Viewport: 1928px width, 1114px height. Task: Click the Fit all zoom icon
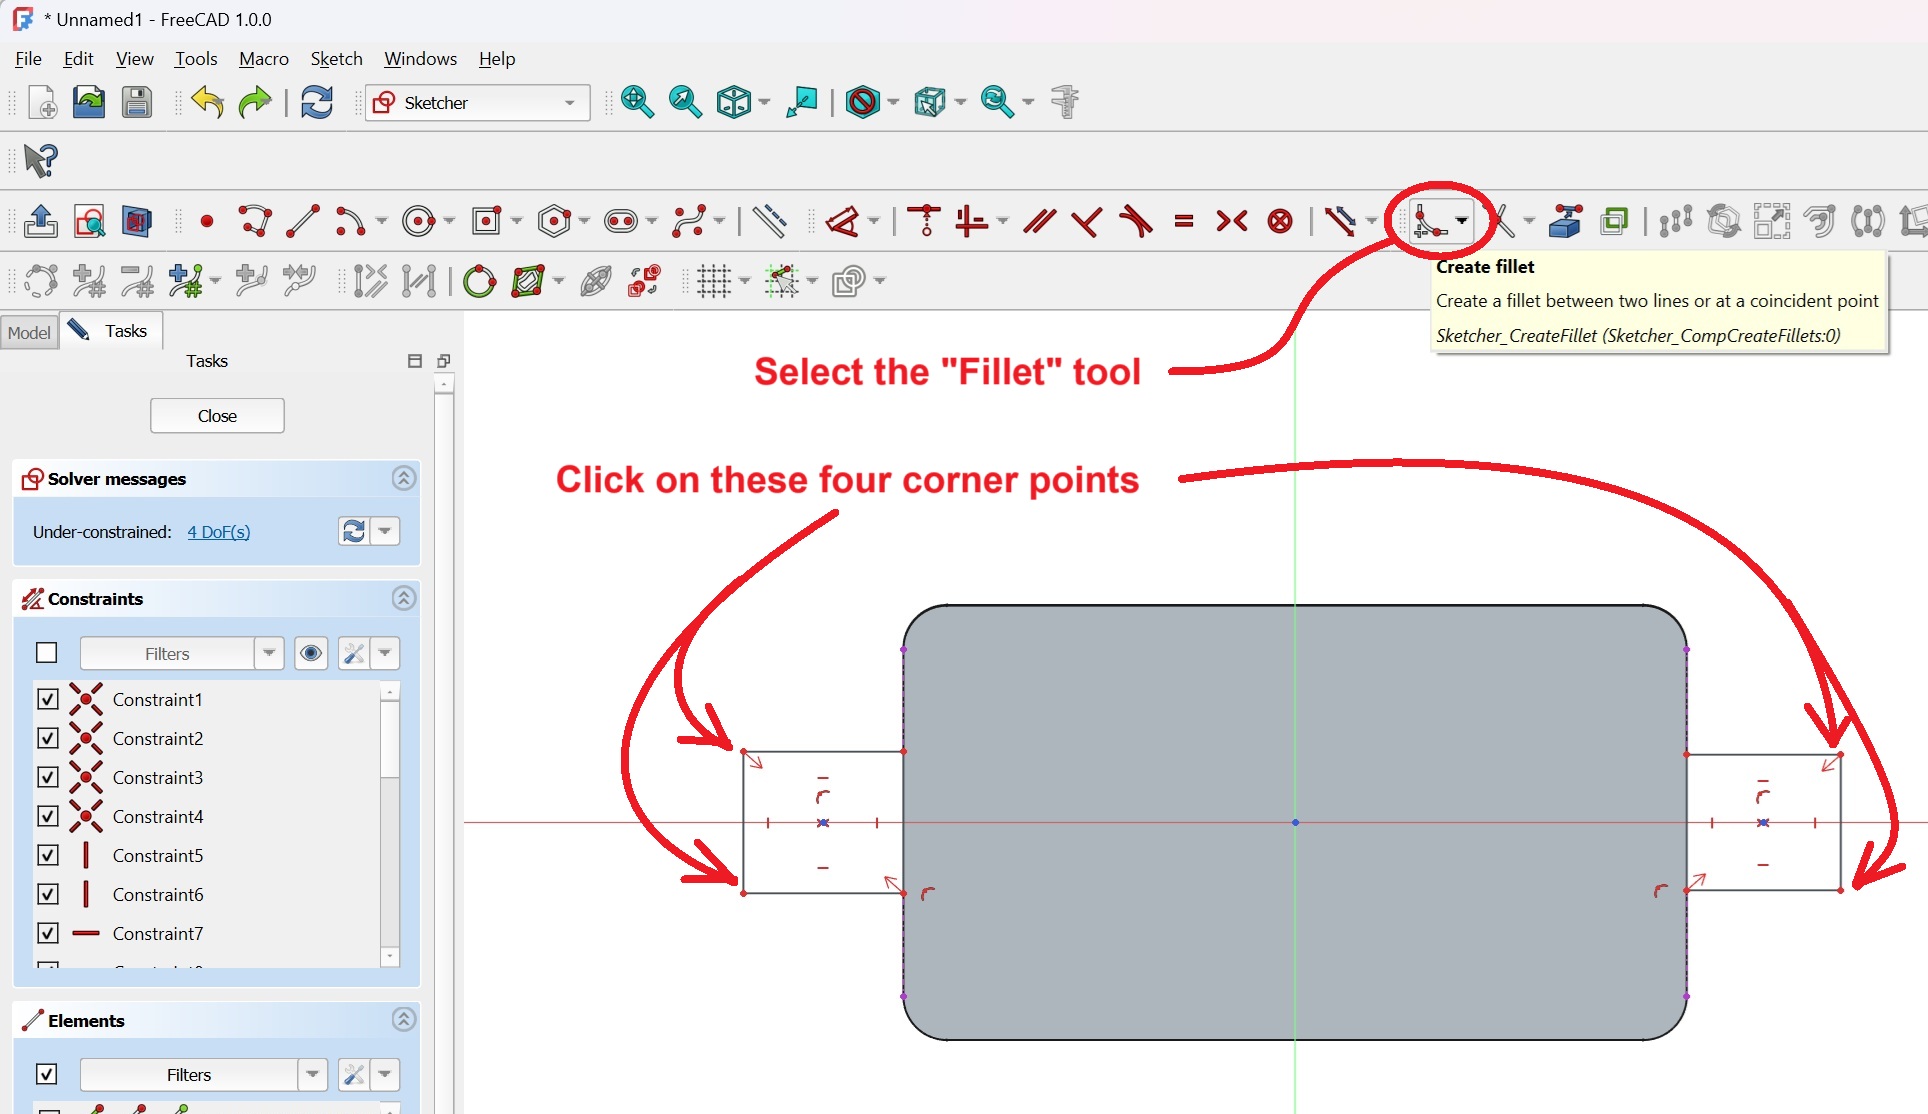(x=637, y=102)
